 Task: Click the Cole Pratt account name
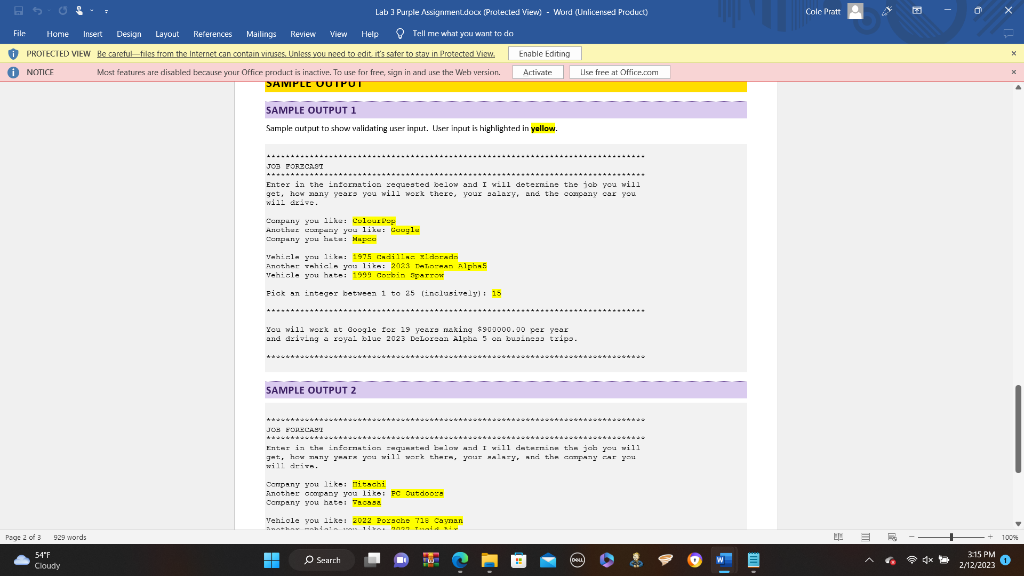coord(823,11)
